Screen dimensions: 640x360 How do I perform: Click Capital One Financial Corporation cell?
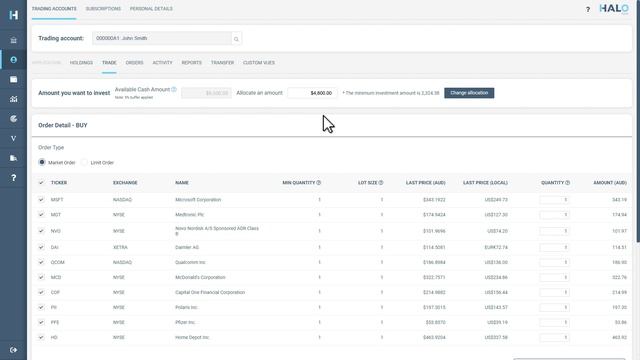click(210, 292)
